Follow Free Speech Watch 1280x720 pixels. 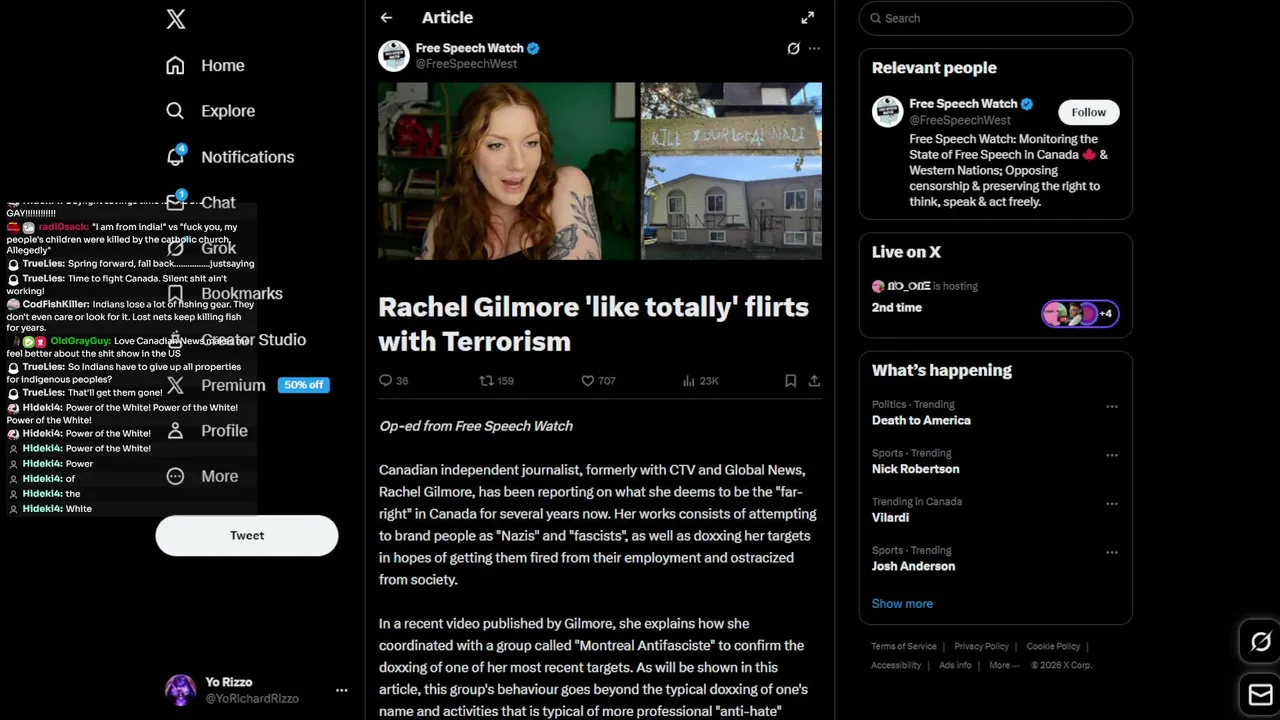tap(1089, 112)
